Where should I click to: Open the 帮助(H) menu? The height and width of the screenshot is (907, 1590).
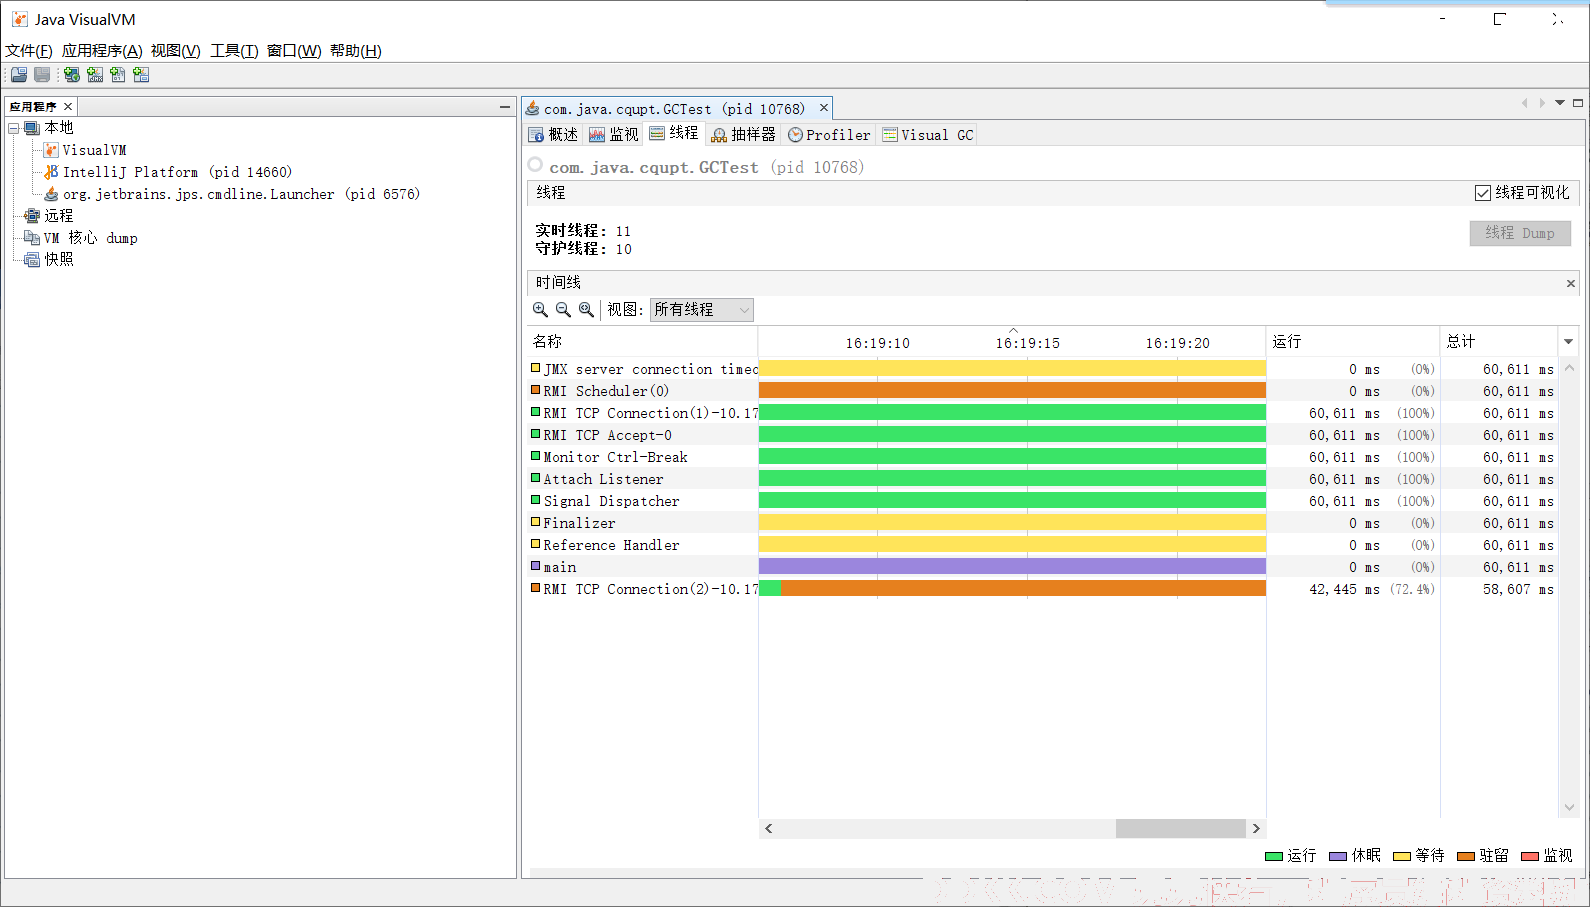coord(356,51)
